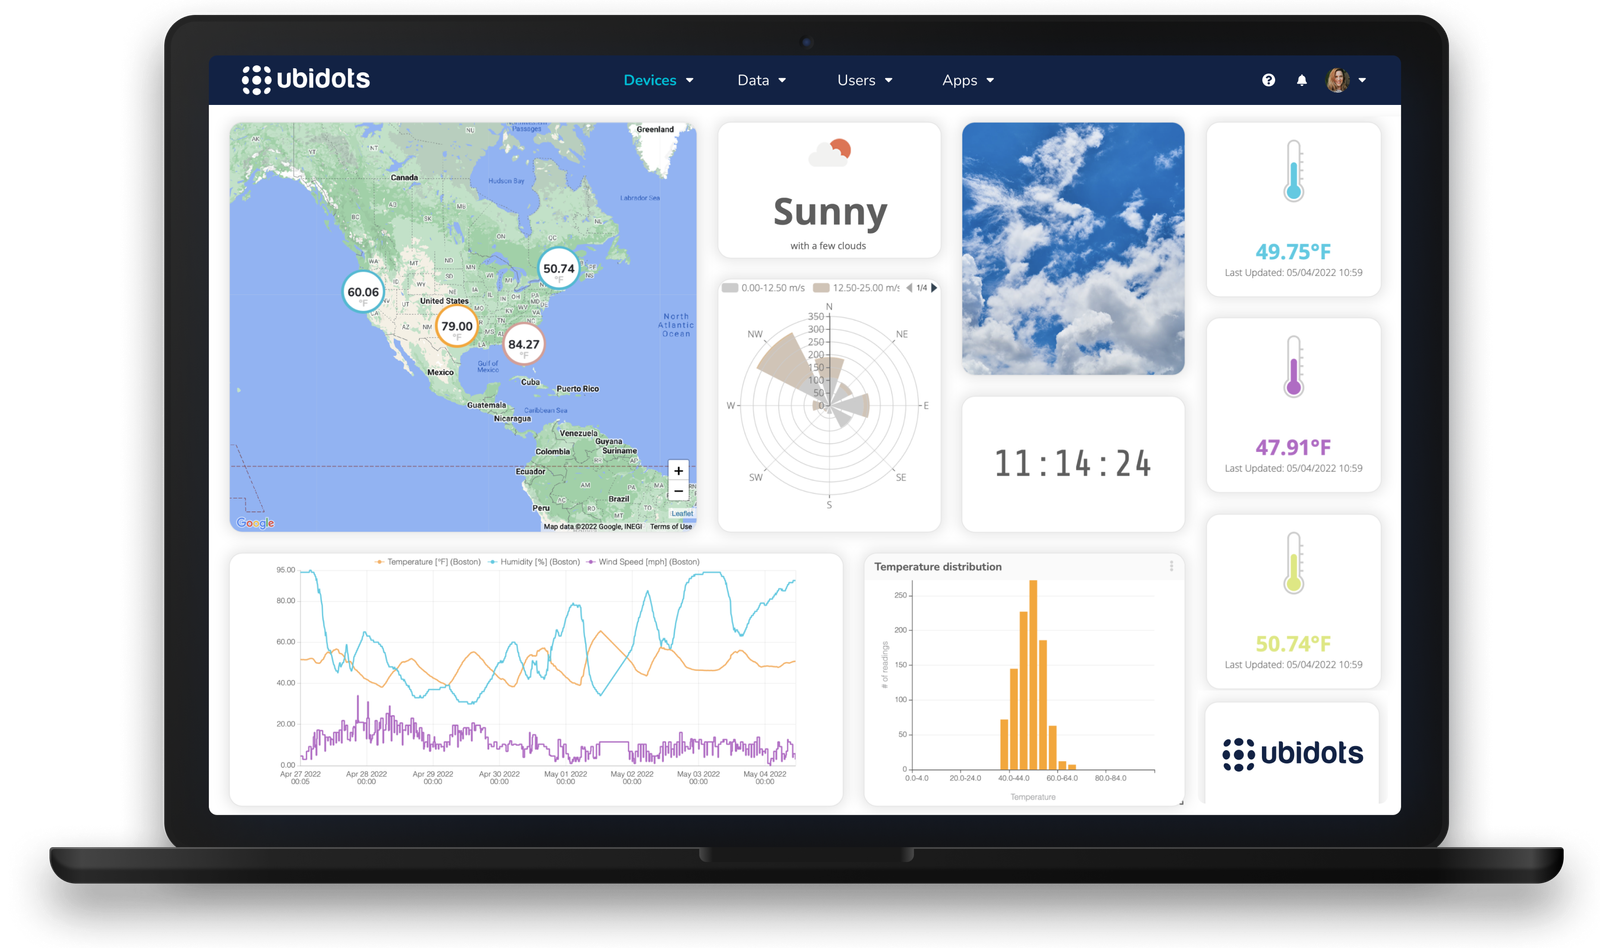Advance the wind rose legend to next page

point(935,287)
